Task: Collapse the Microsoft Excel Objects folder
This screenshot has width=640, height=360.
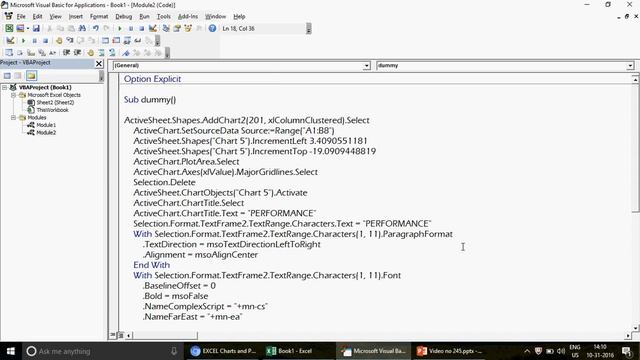Action: (x=13, y=95)
